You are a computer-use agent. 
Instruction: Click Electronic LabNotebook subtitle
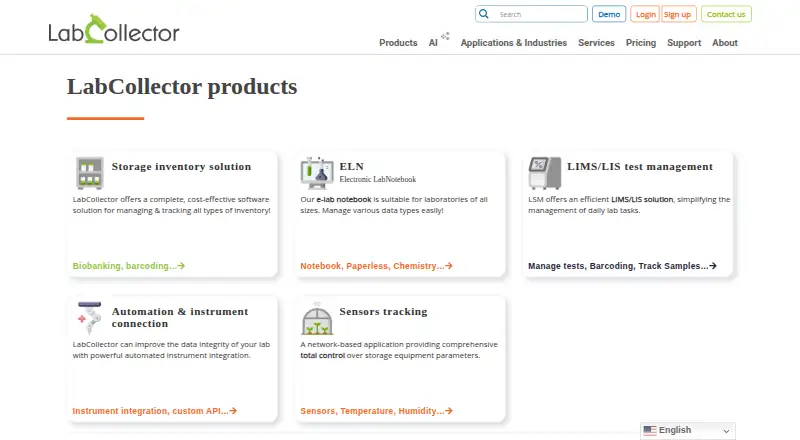click(x=378, y=179)
